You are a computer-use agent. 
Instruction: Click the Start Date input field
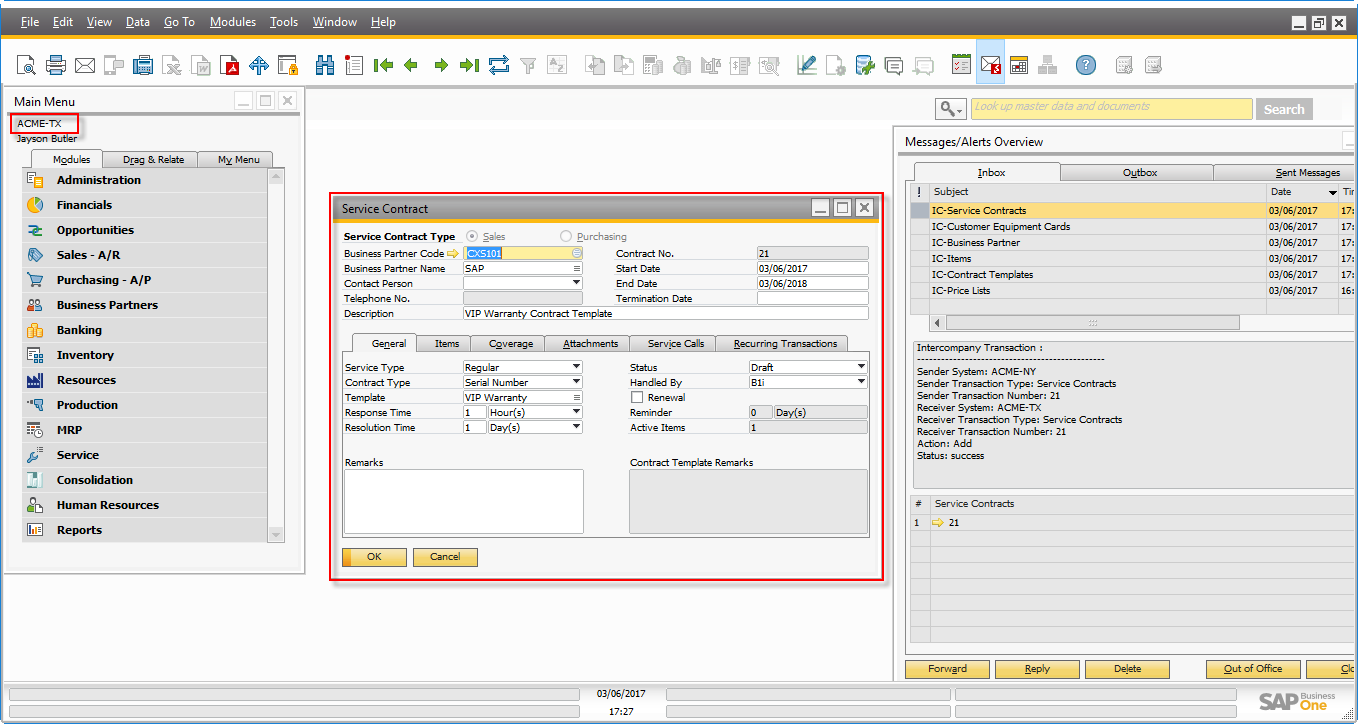coord(812,269)
